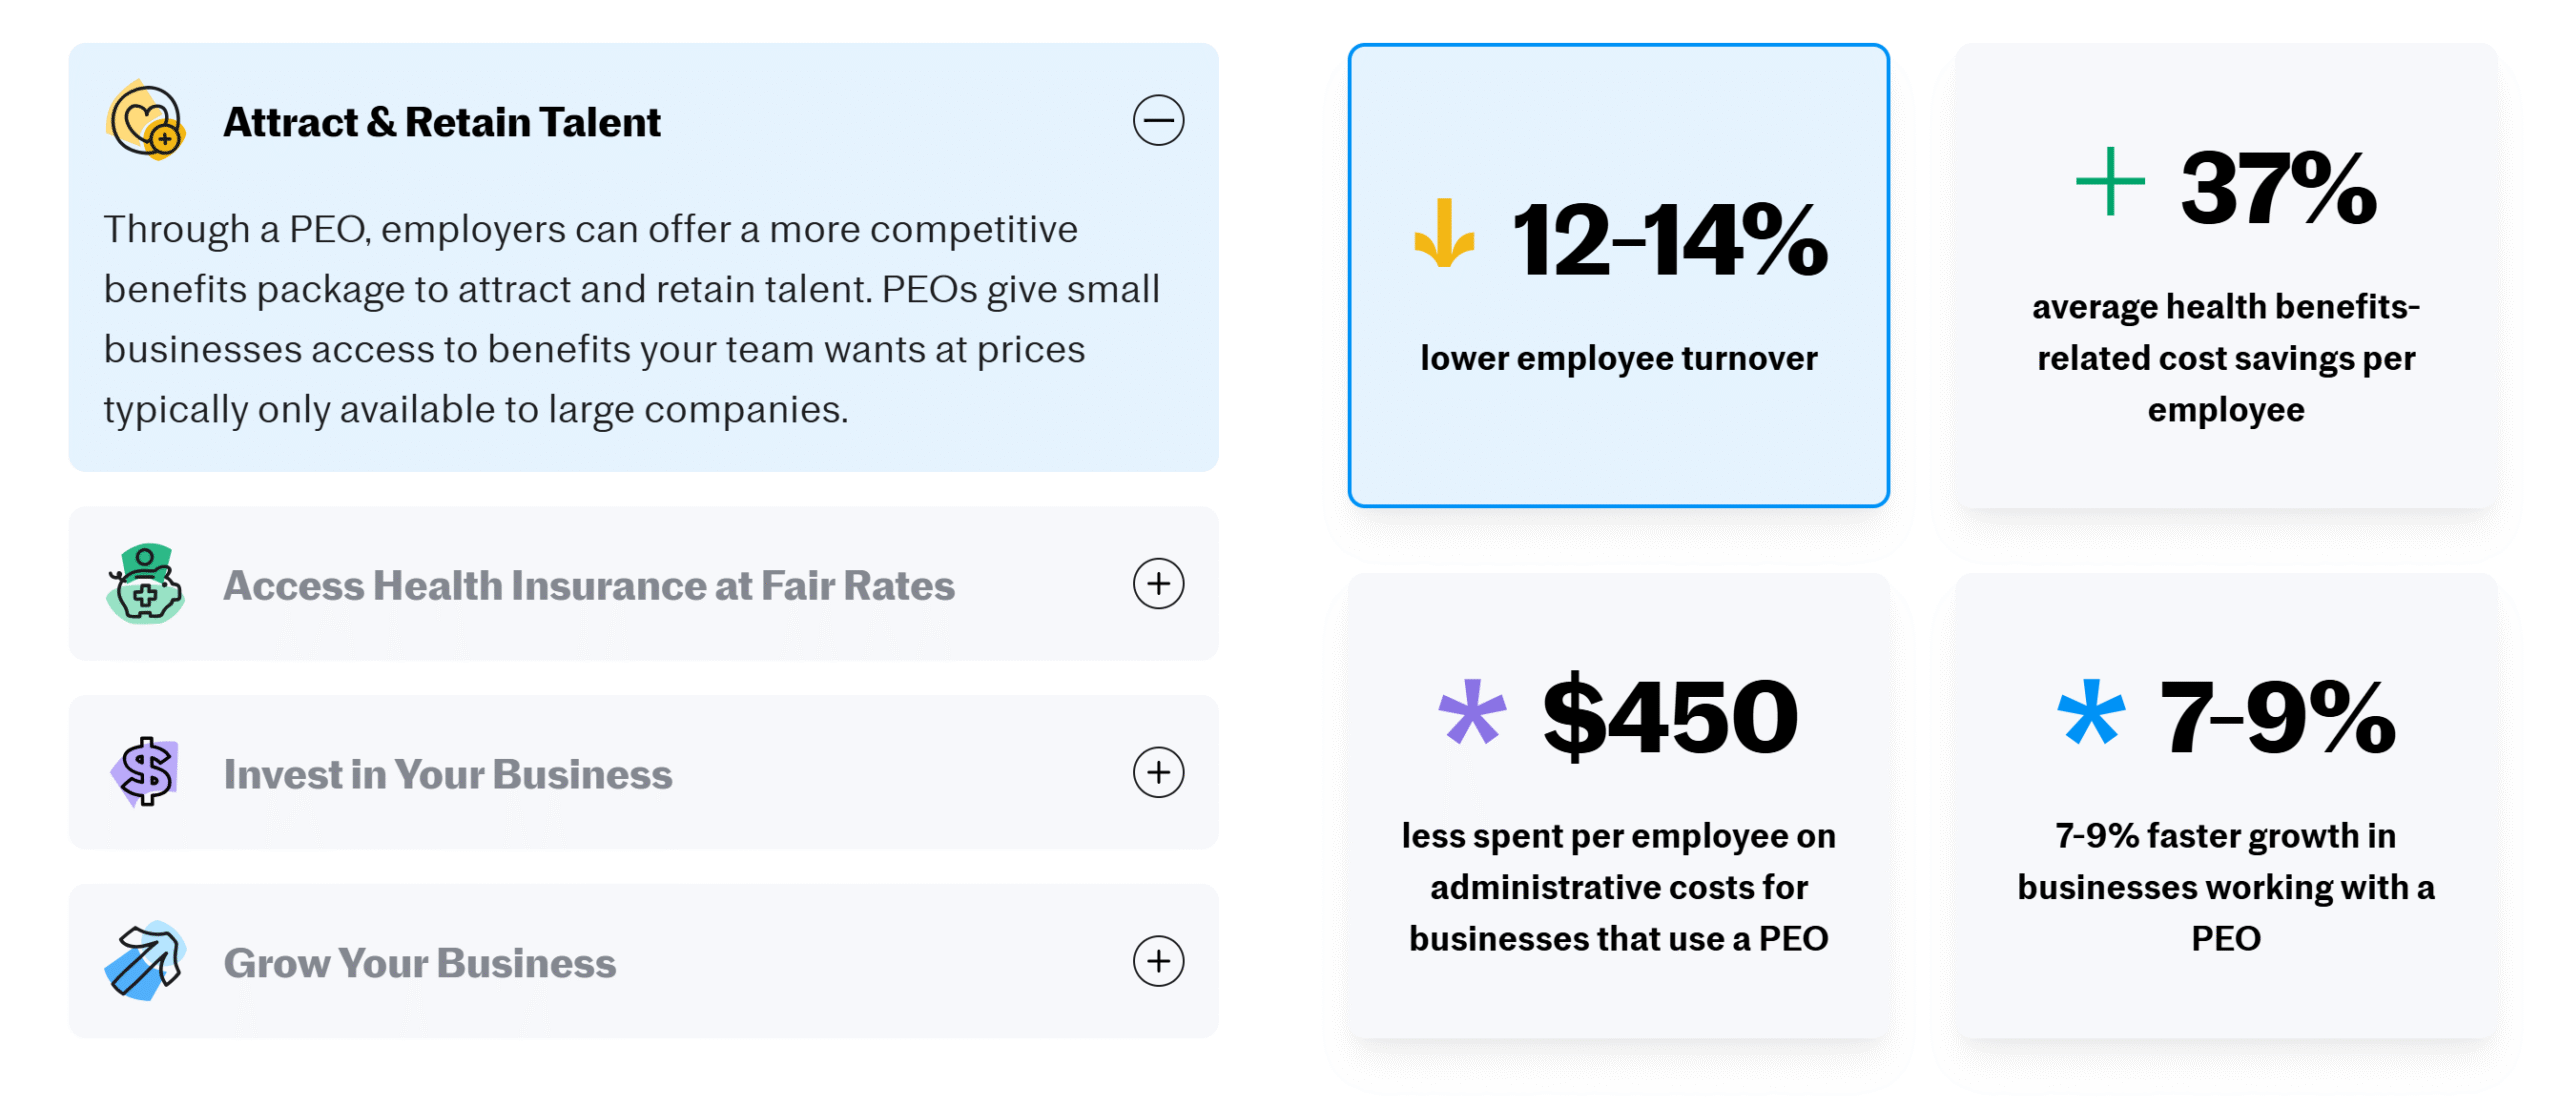Click the purple dollar sign icon
Image resolution: width=2560 pixels, height=1106 pixels.
tap(146, 772)
